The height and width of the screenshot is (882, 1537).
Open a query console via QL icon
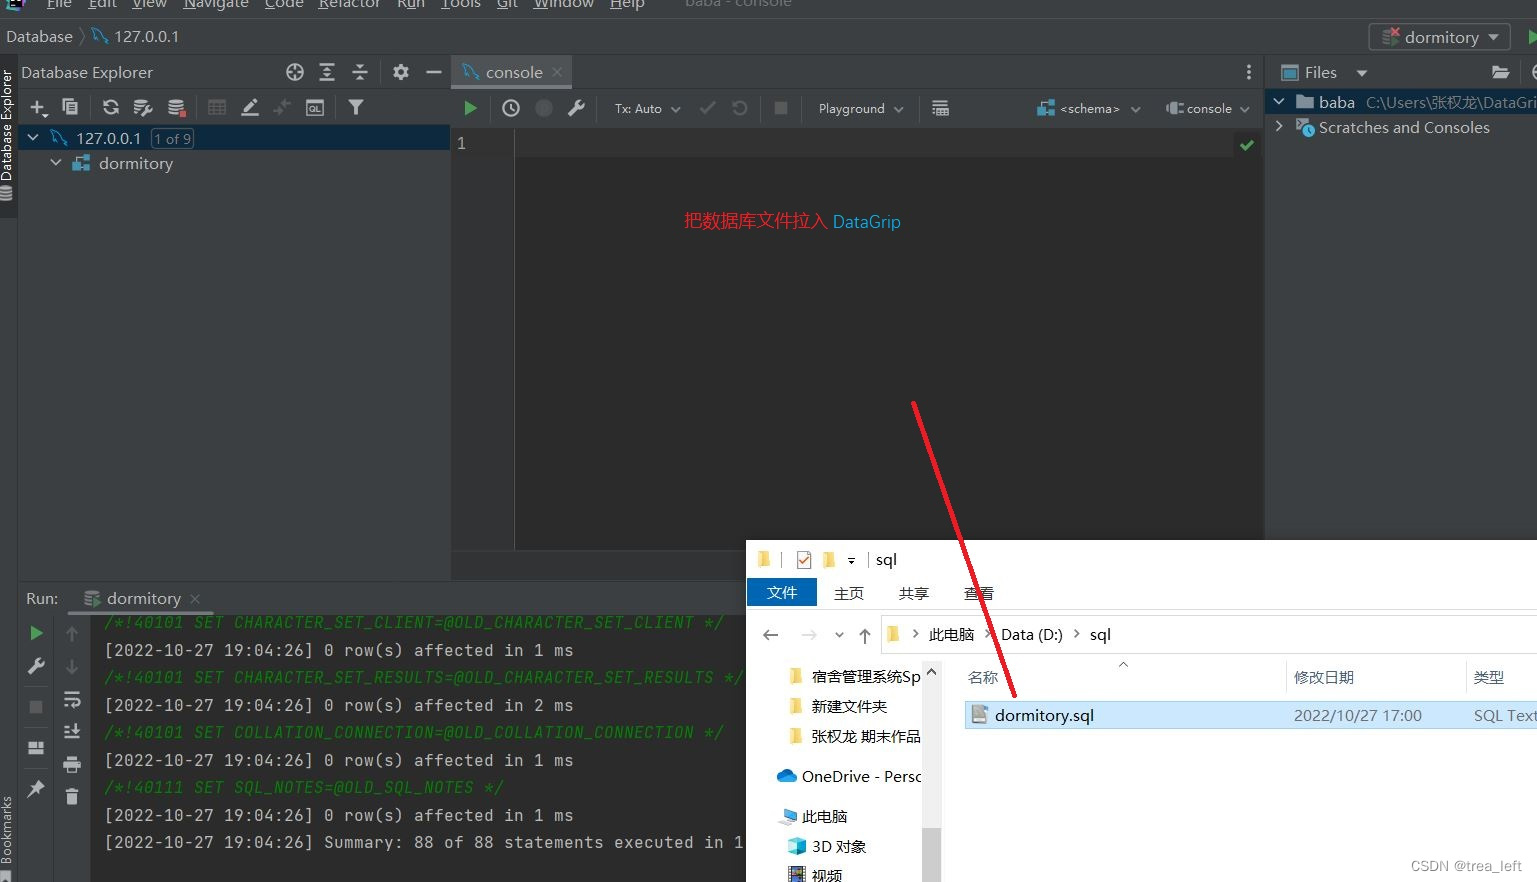click(315, 107)
